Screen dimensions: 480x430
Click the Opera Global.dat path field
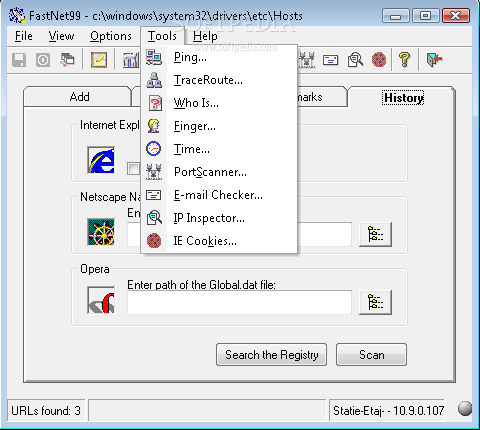(x=239, y=302)
